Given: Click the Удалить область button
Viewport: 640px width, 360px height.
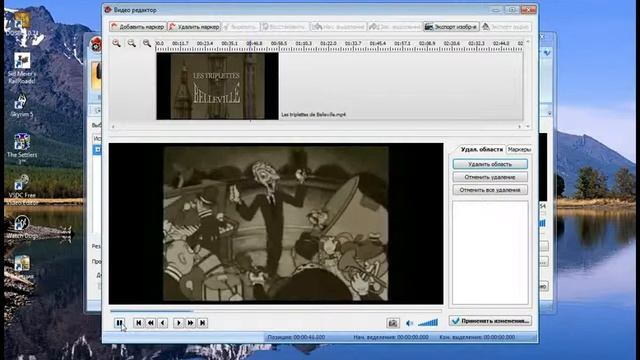Looking at the screenshot, I should (x=490, y=164).
